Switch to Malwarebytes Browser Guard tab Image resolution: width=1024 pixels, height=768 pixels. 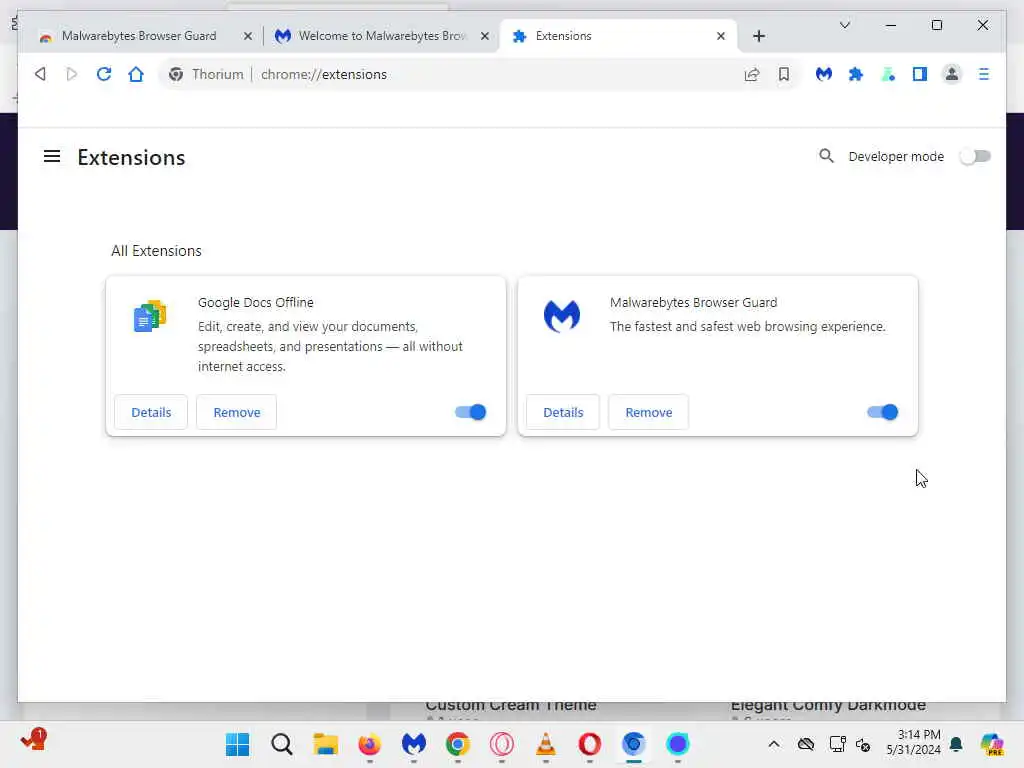pyautogui.click(x=138, y=36)
